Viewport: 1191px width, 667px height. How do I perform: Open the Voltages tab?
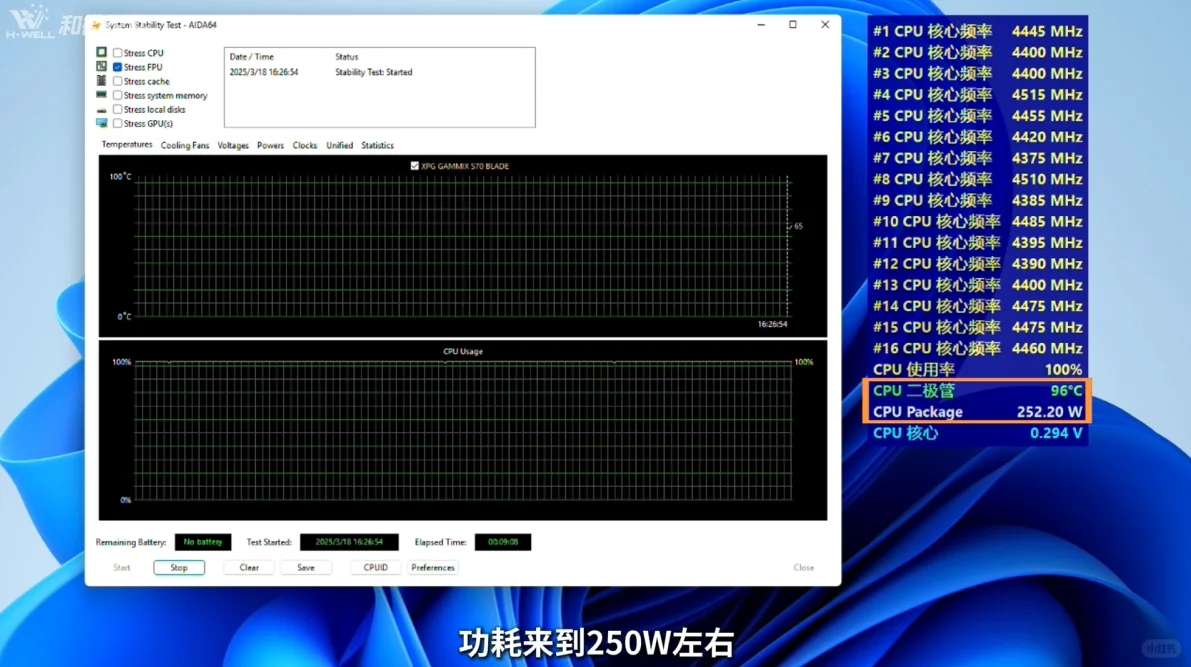232,145
